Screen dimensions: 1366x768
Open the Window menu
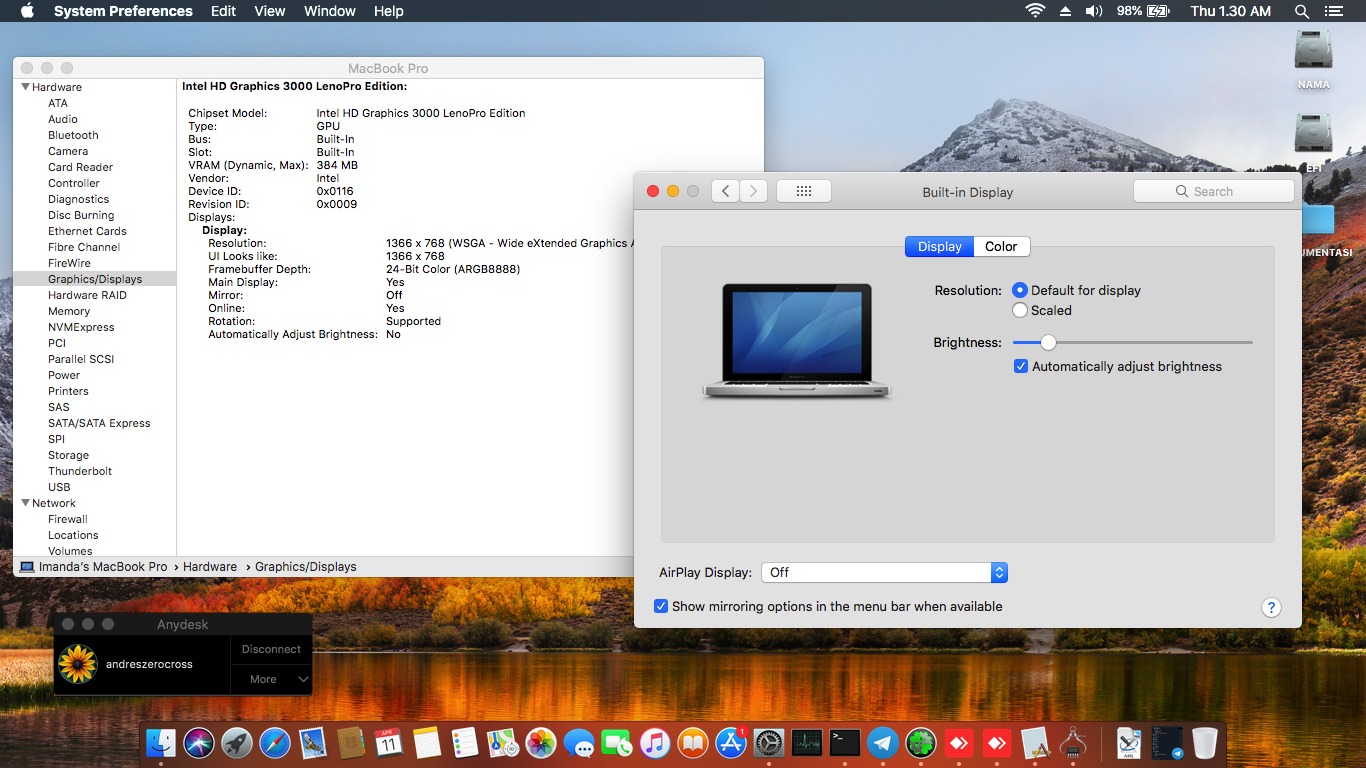(x=330, y=11)
